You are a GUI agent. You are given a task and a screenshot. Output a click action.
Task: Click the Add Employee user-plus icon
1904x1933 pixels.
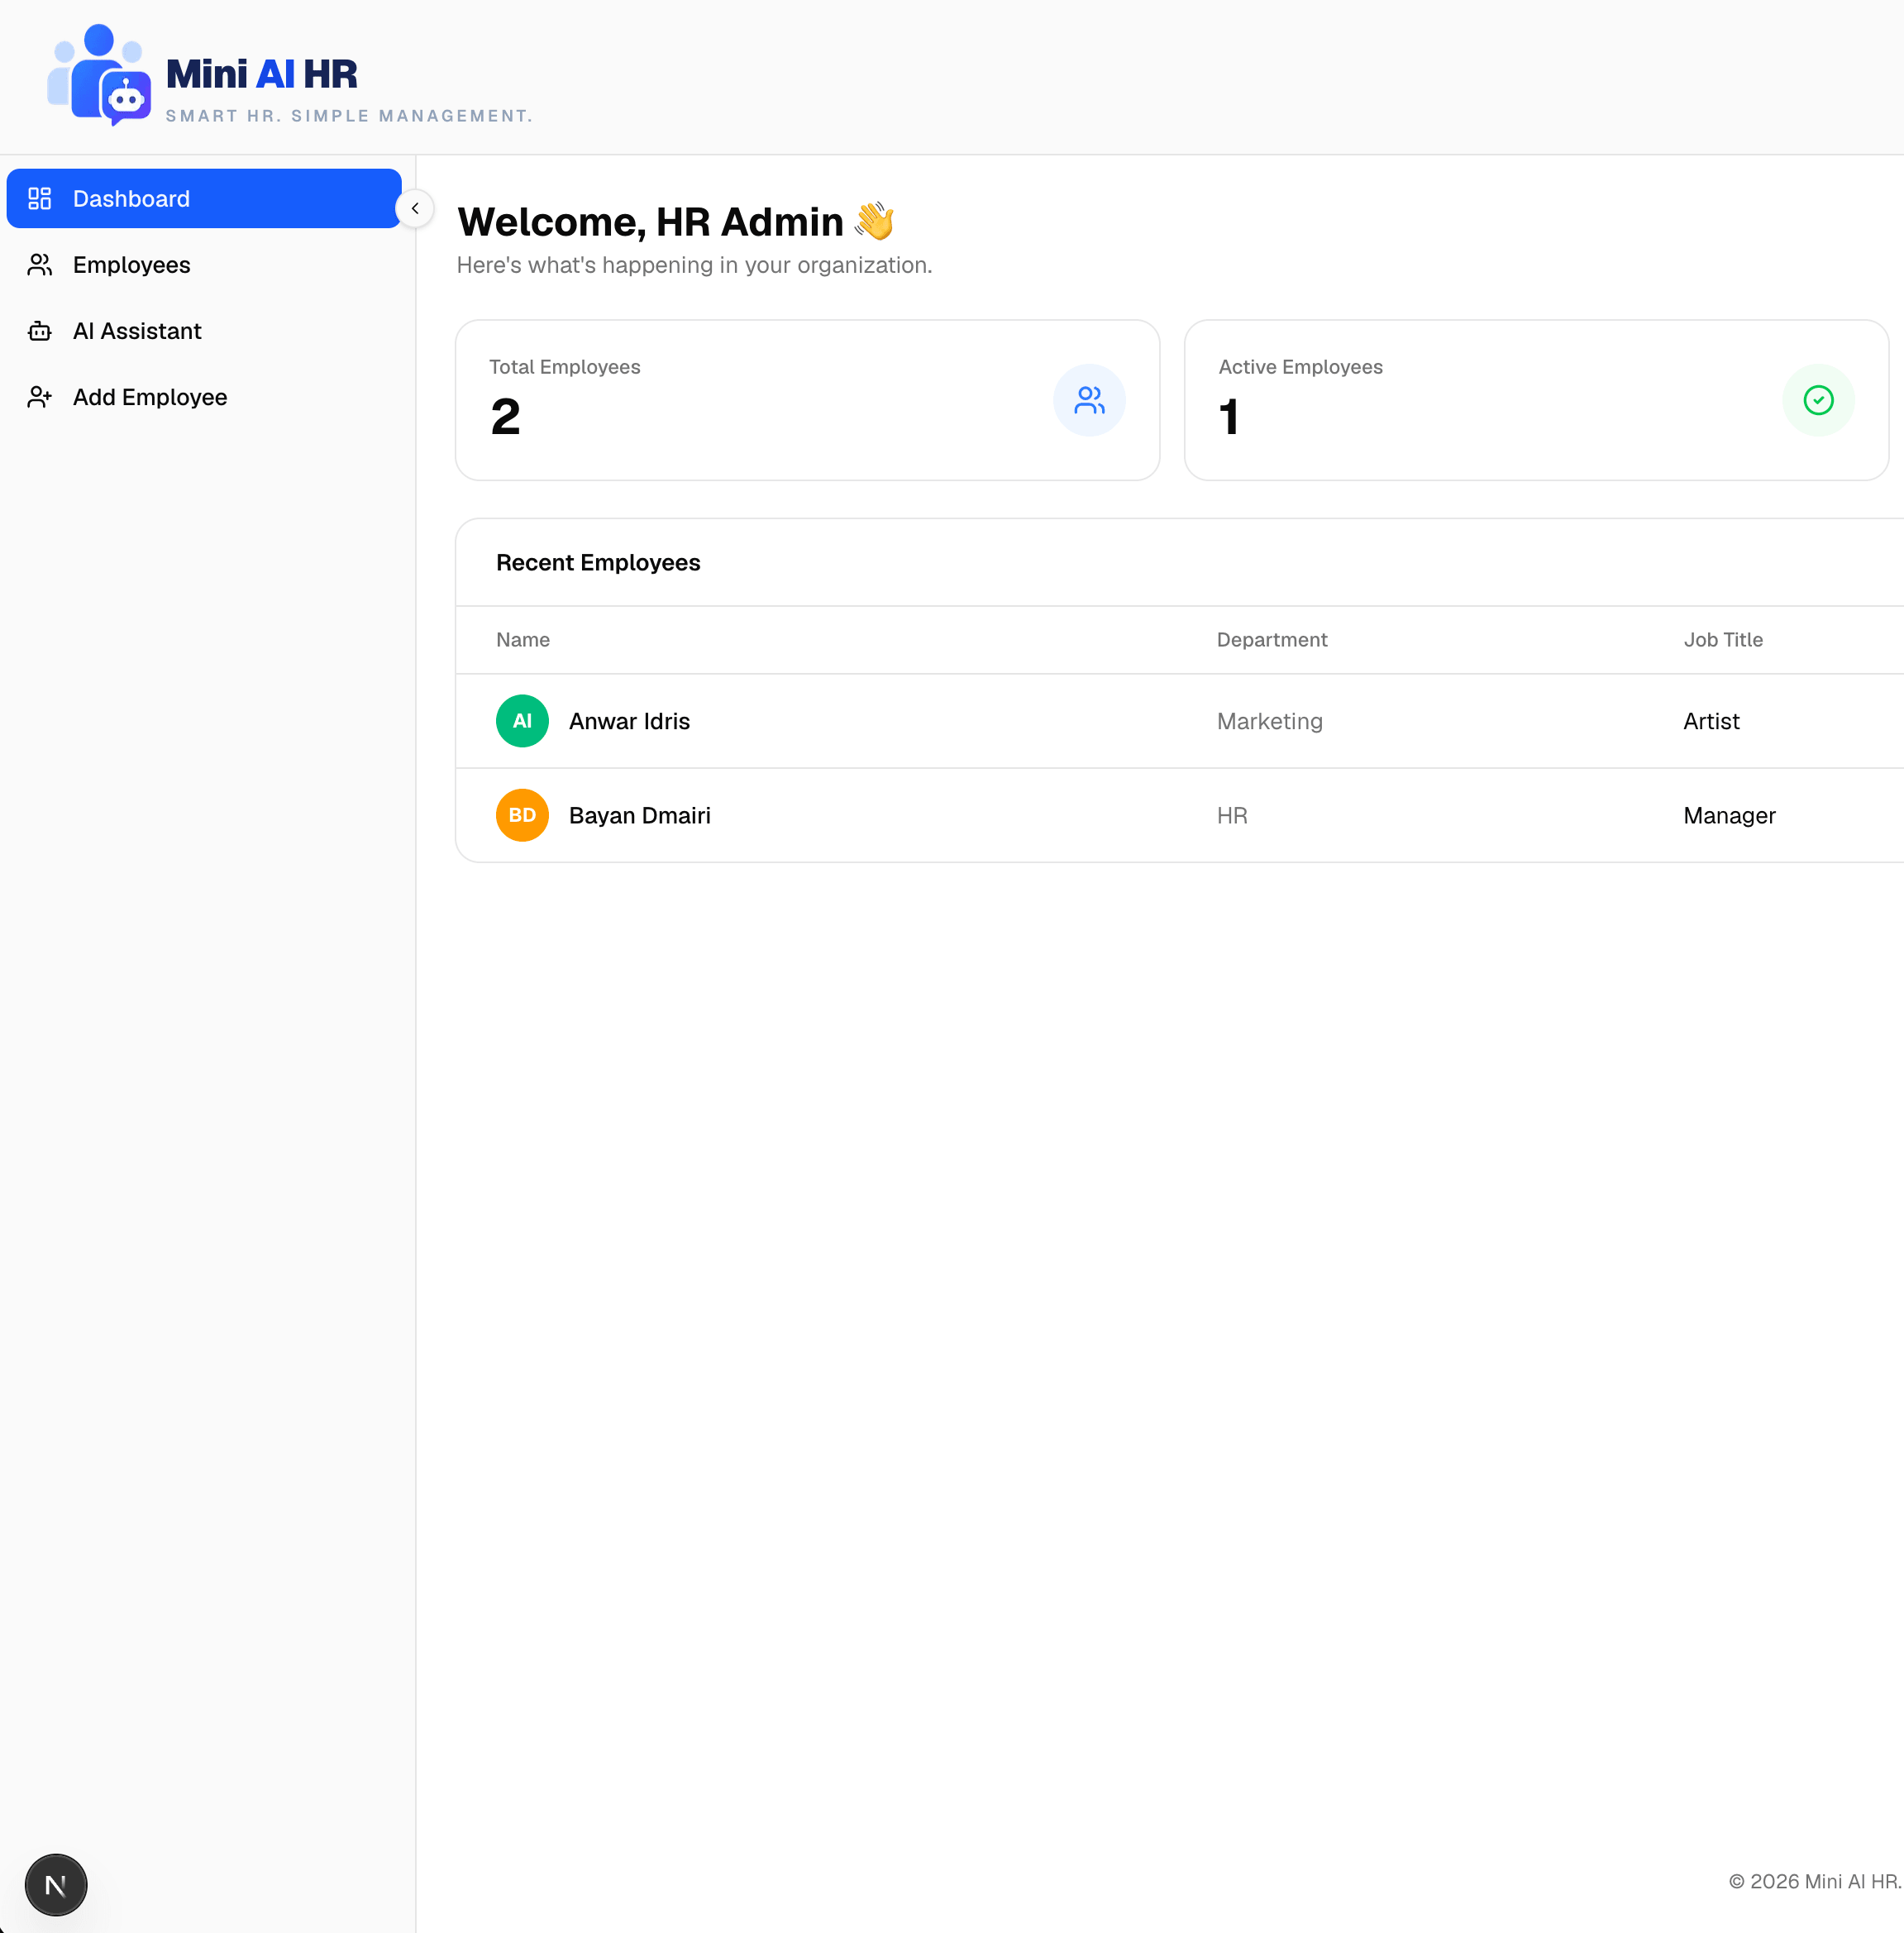(40, 397)
